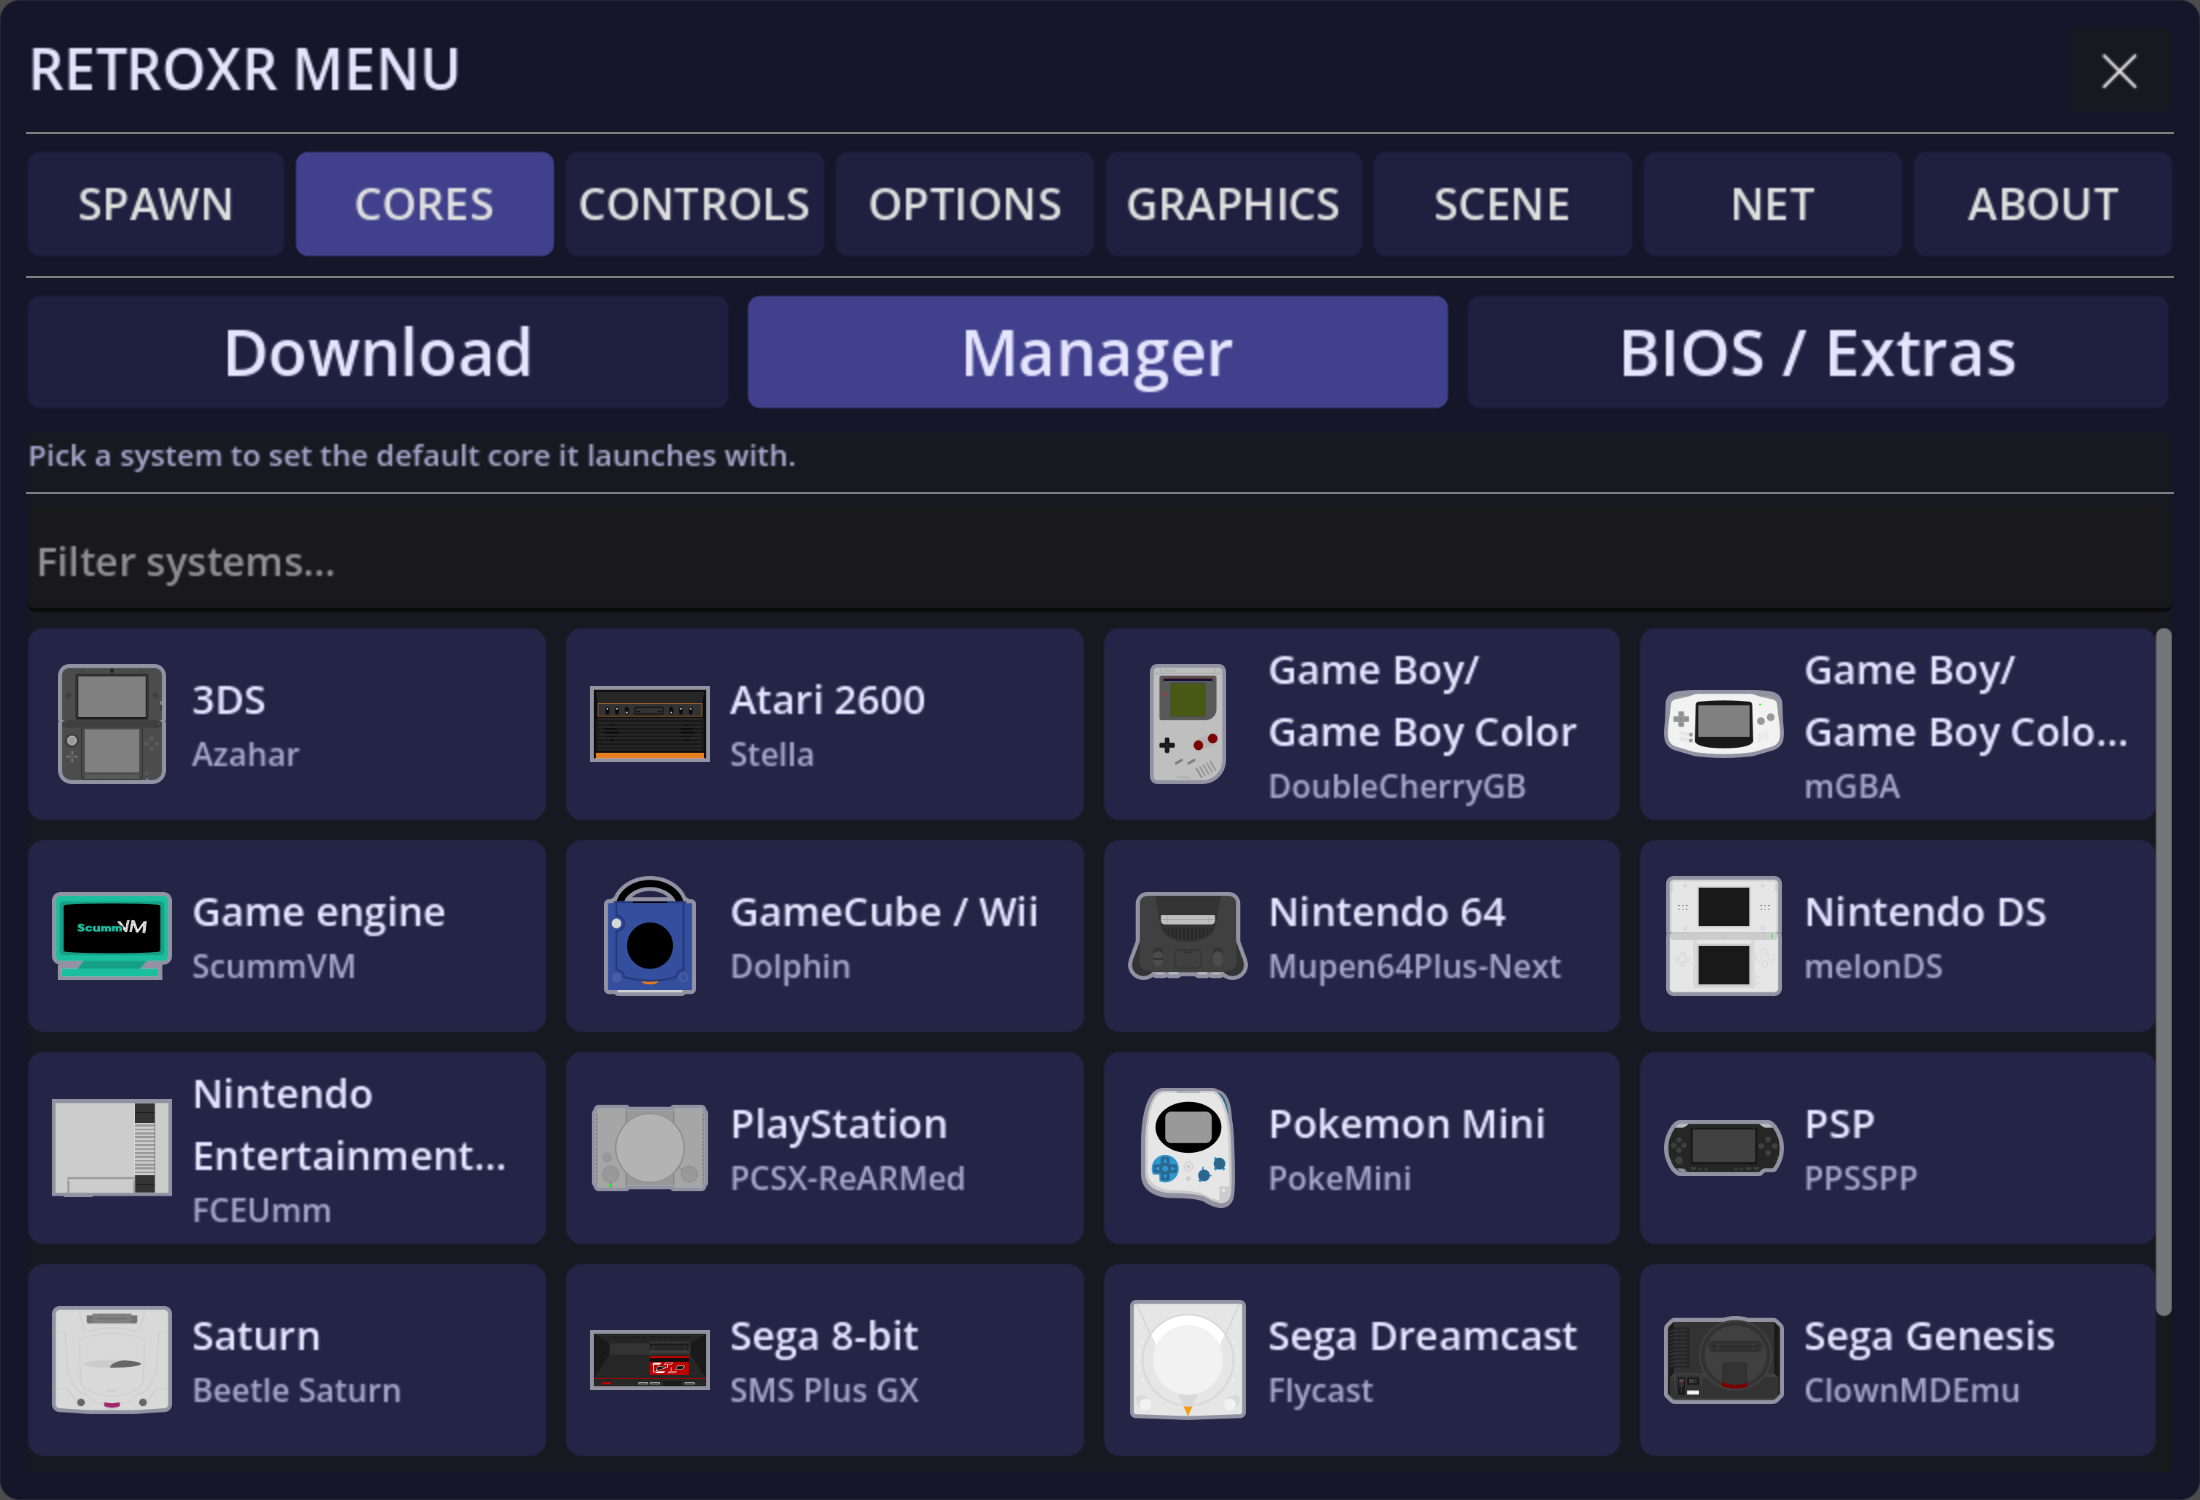Focus the Filter systems search field
This screenshot has height=1500, width=2200.
tap(1100, 562)
